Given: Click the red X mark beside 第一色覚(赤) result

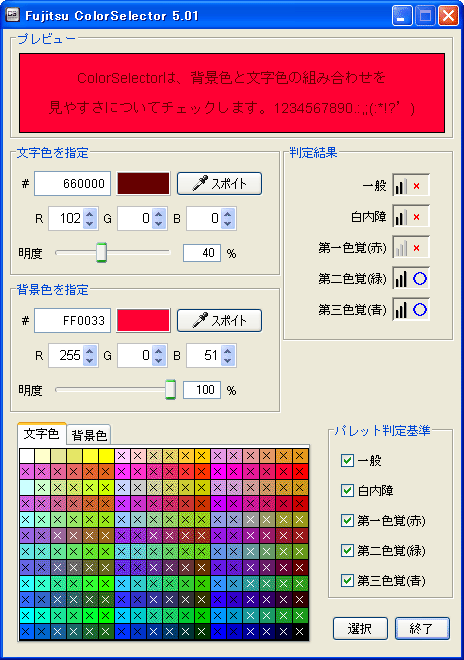Looking at the screenshot, I should click(416, 248).
